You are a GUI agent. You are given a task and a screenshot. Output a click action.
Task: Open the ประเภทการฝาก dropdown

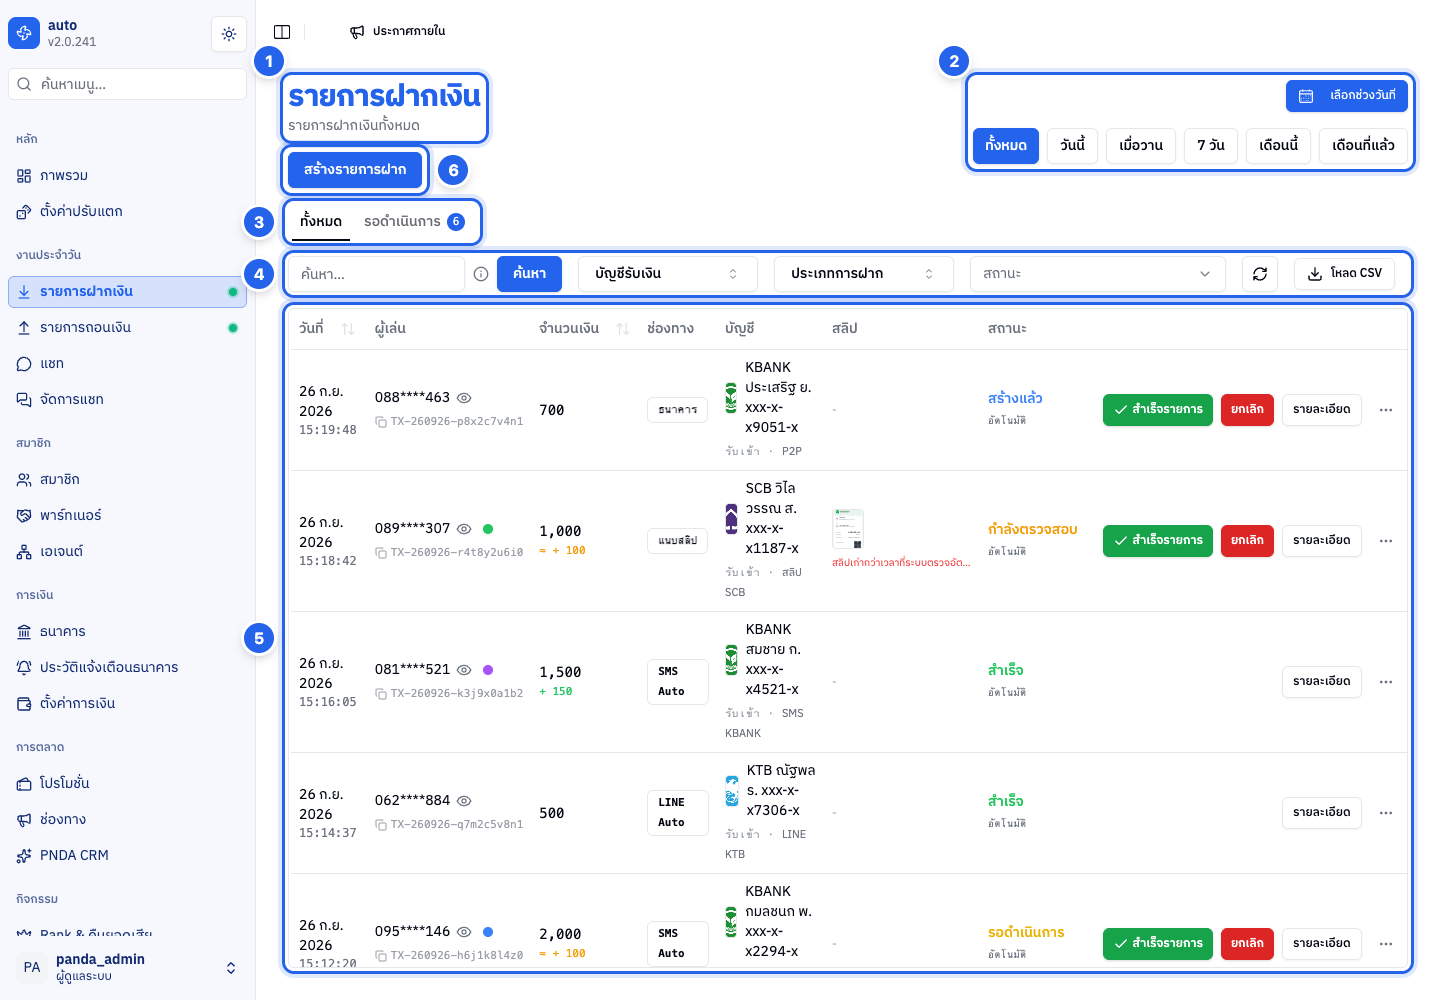point(864,274)
